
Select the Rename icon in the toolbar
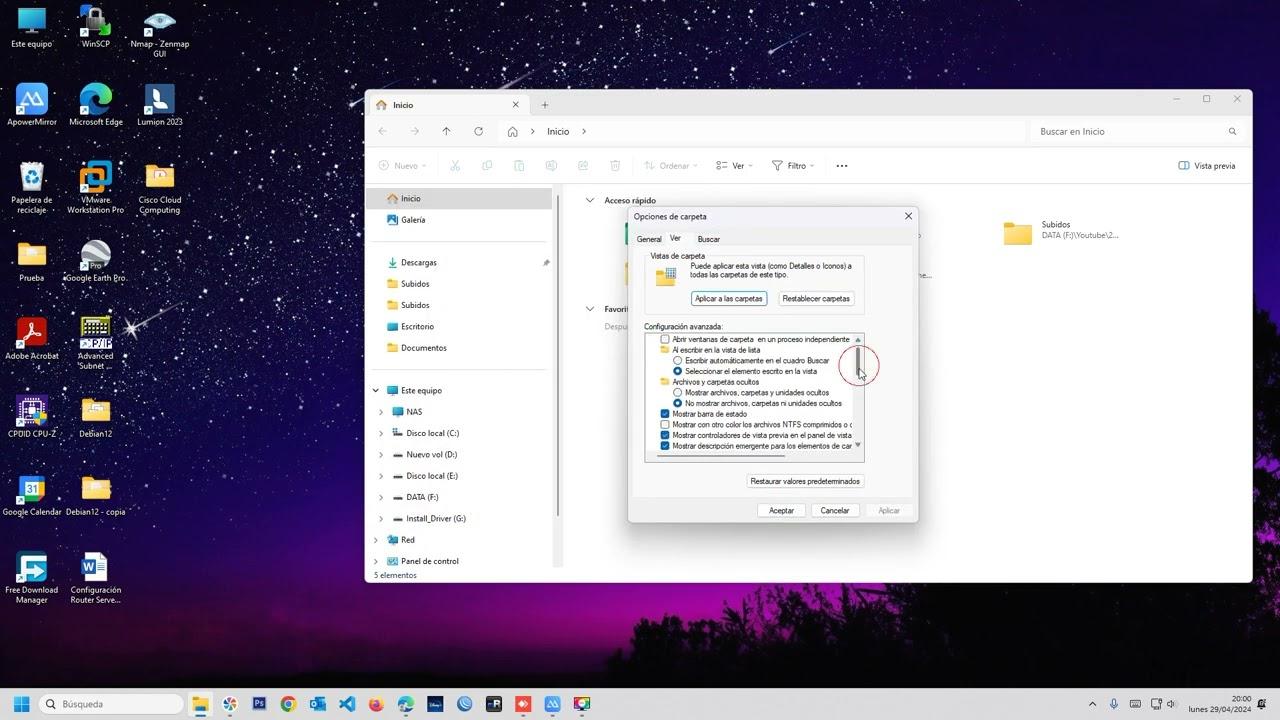click(551, 165)
